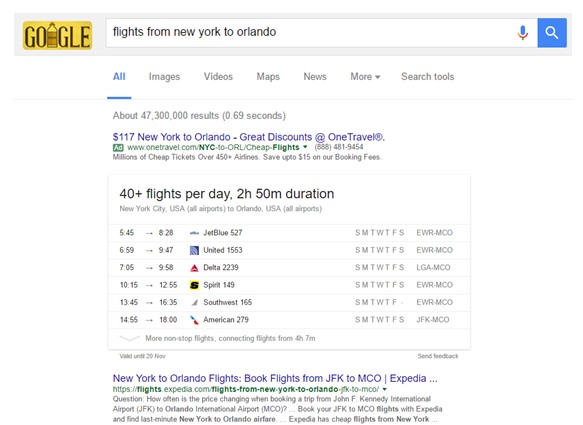Click the Southwest airline logo icon
This screenshot has height=425, width=583.
[194, 303]
